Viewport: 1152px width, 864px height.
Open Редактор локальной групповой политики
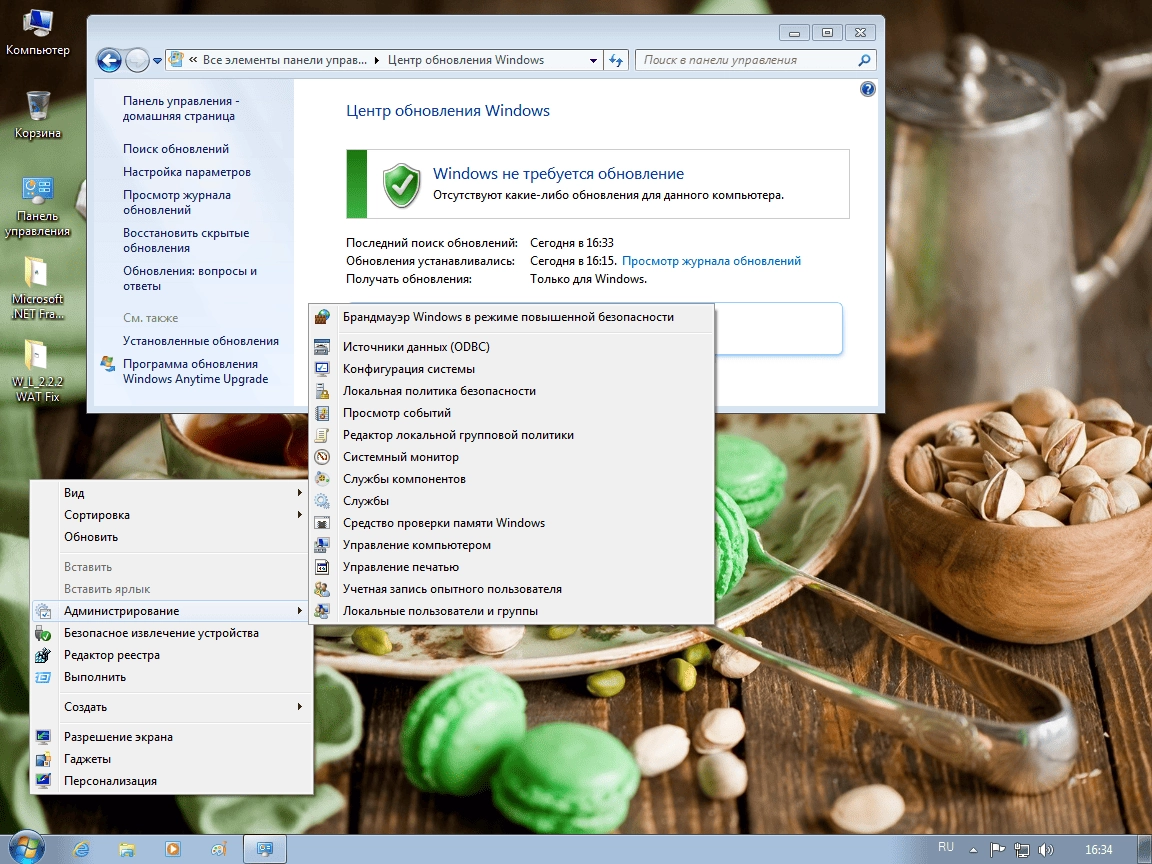511,435
